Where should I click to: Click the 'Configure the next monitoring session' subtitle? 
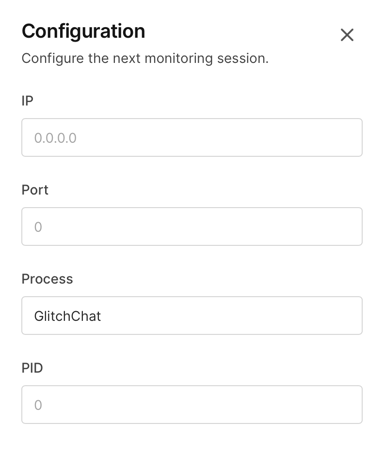[x=145, y=59]
